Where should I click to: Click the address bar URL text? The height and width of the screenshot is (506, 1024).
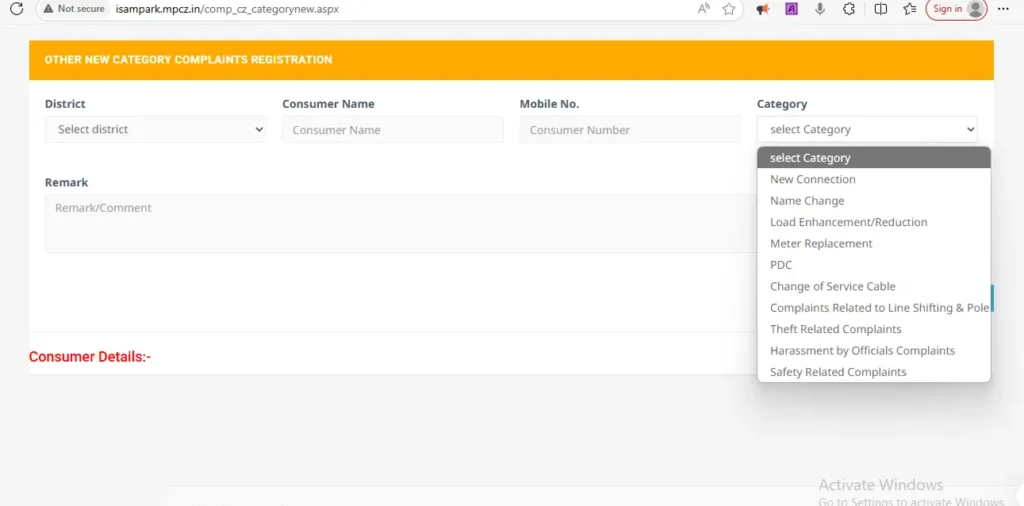[x=227, y=10]
